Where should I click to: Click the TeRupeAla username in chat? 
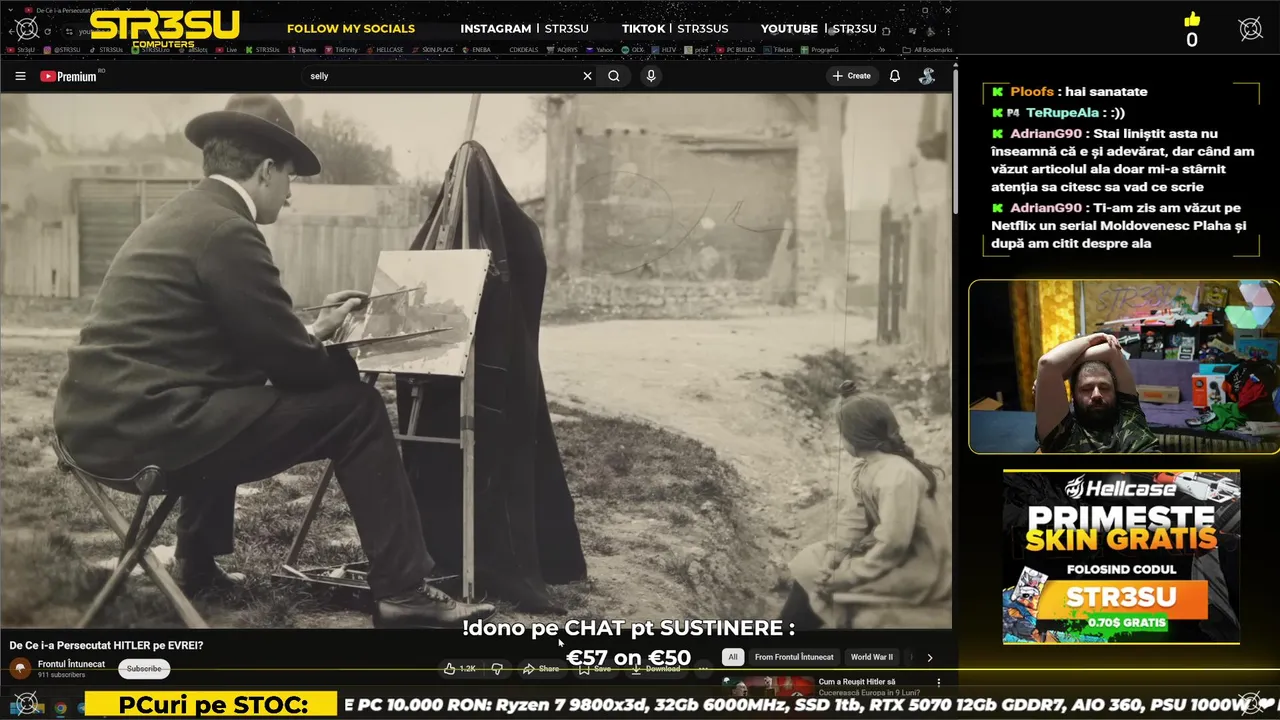[x=1062, y=113]
